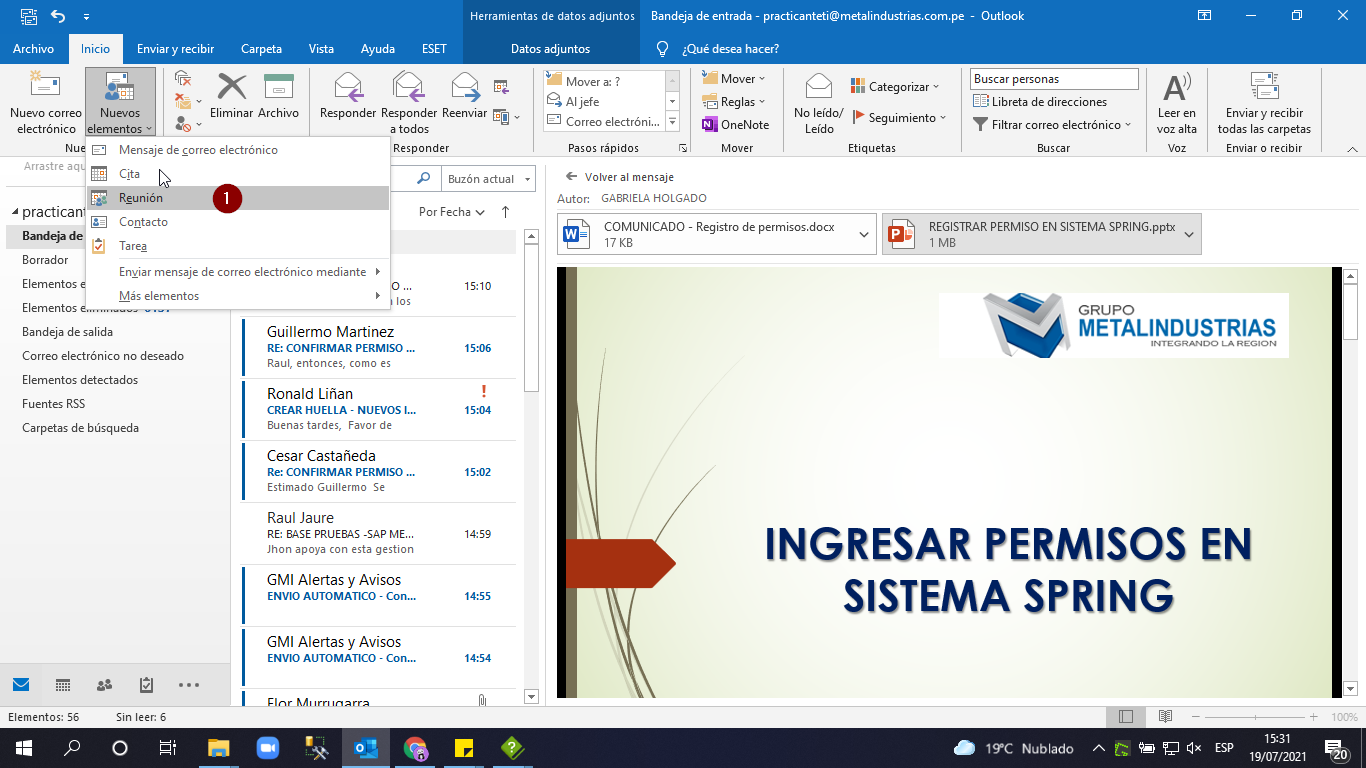Select Tarea in the dropdown menu

tap(238, 246)
